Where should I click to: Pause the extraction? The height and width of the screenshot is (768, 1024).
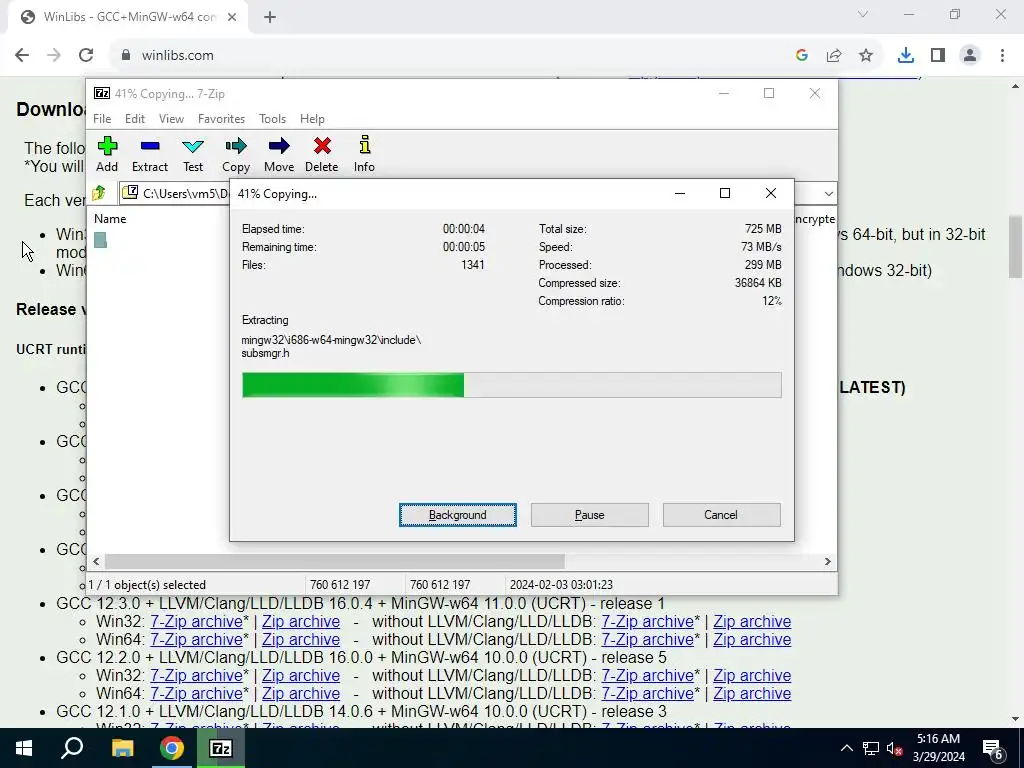click(x=590, y=515)
